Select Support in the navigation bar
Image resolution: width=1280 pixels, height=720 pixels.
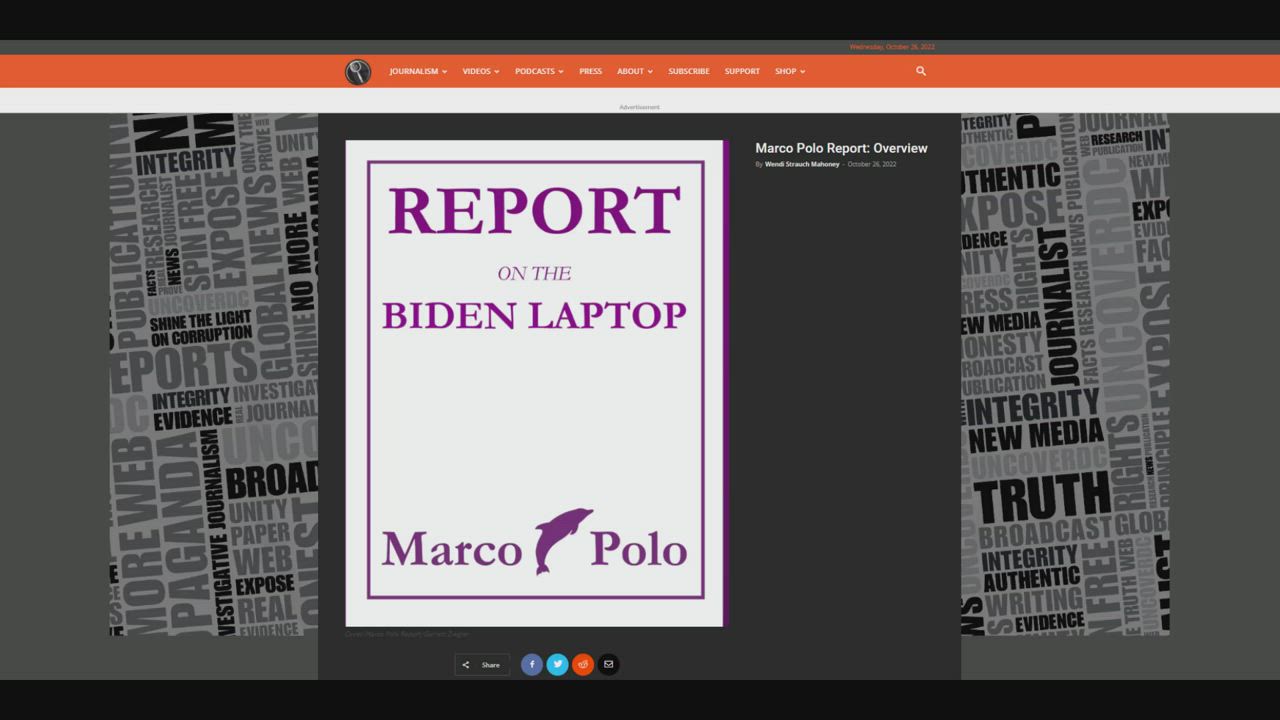tap(742, 71)
